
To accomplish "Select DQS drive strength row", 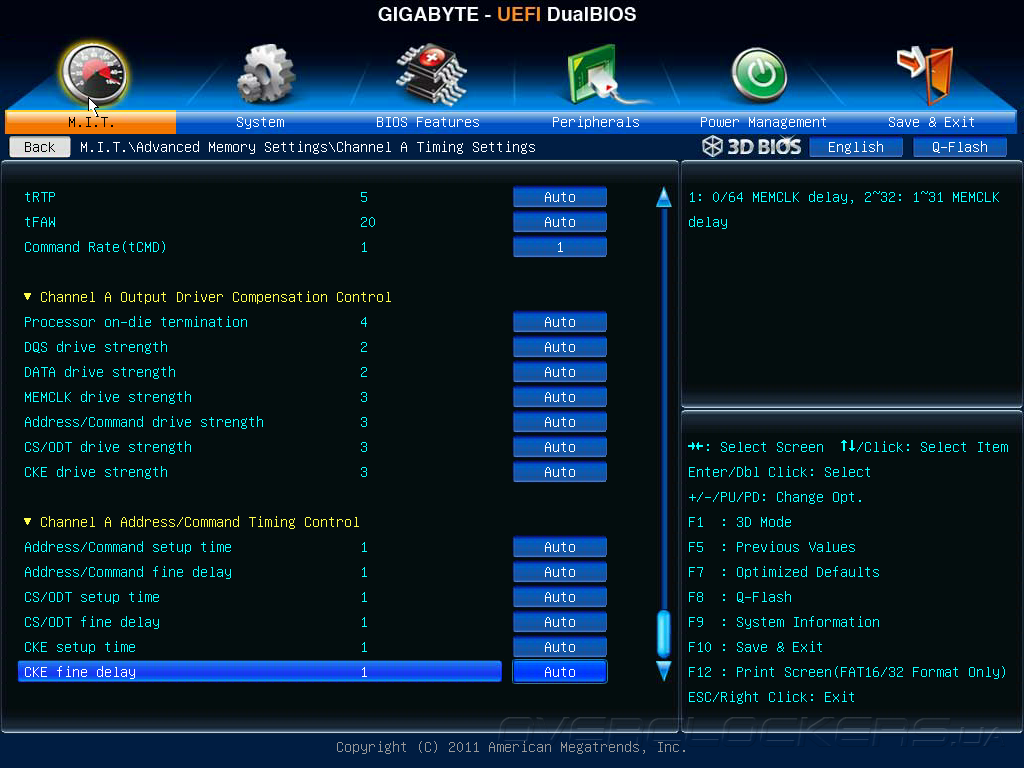I will tap(260, 347).
